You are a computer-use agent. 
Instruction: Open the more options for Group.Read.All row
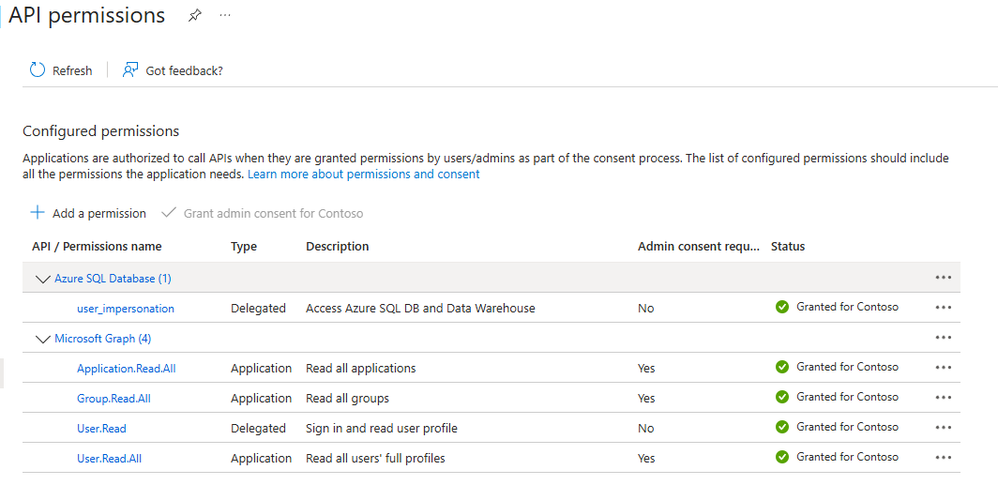pyautogui.click(x=943, y=398)
